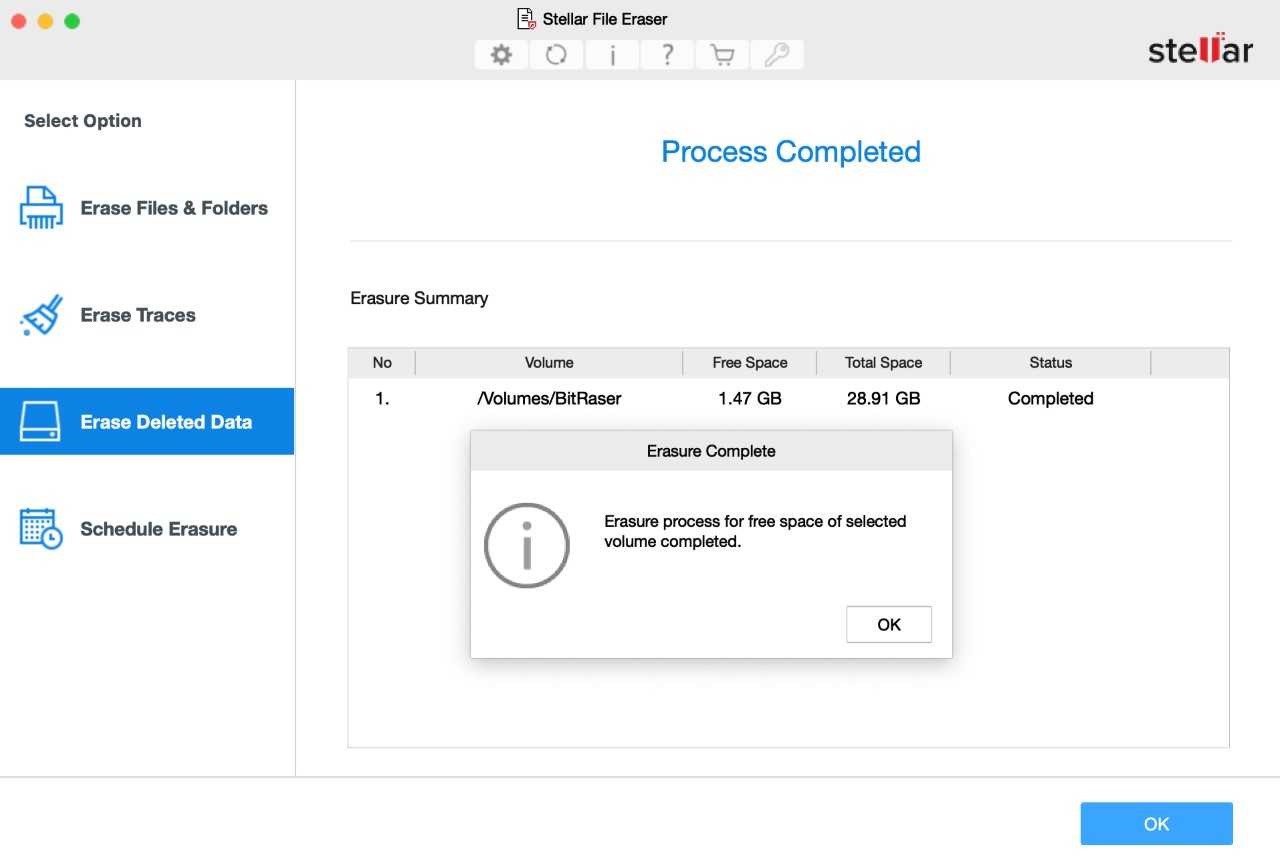
Task: Click the drive icon for Erase Deleted Data
Action: click(41, 422)
